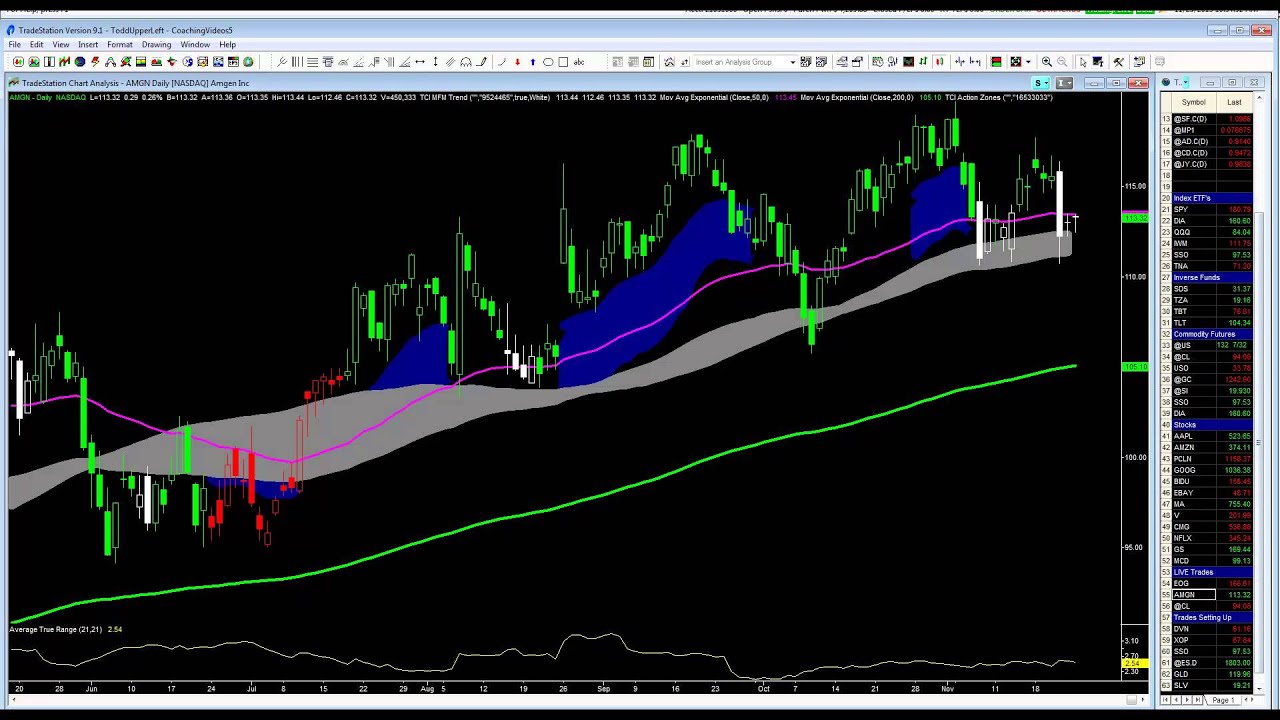Click the first icon in the left toolbar

click(18, 62)
